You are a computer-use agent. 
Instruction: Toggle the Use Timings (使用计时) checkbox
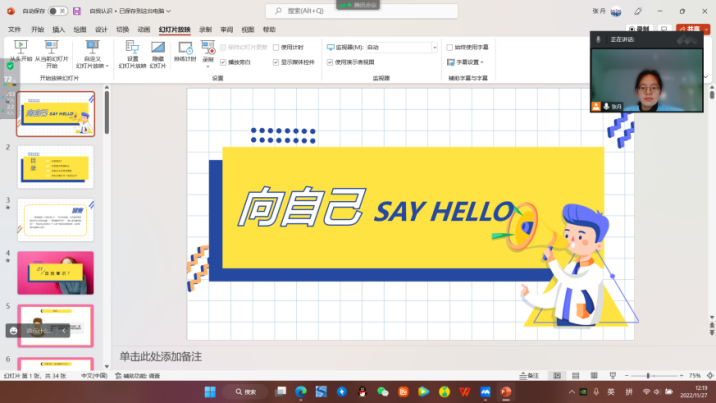pyautogui.click(x=276, y=47)
